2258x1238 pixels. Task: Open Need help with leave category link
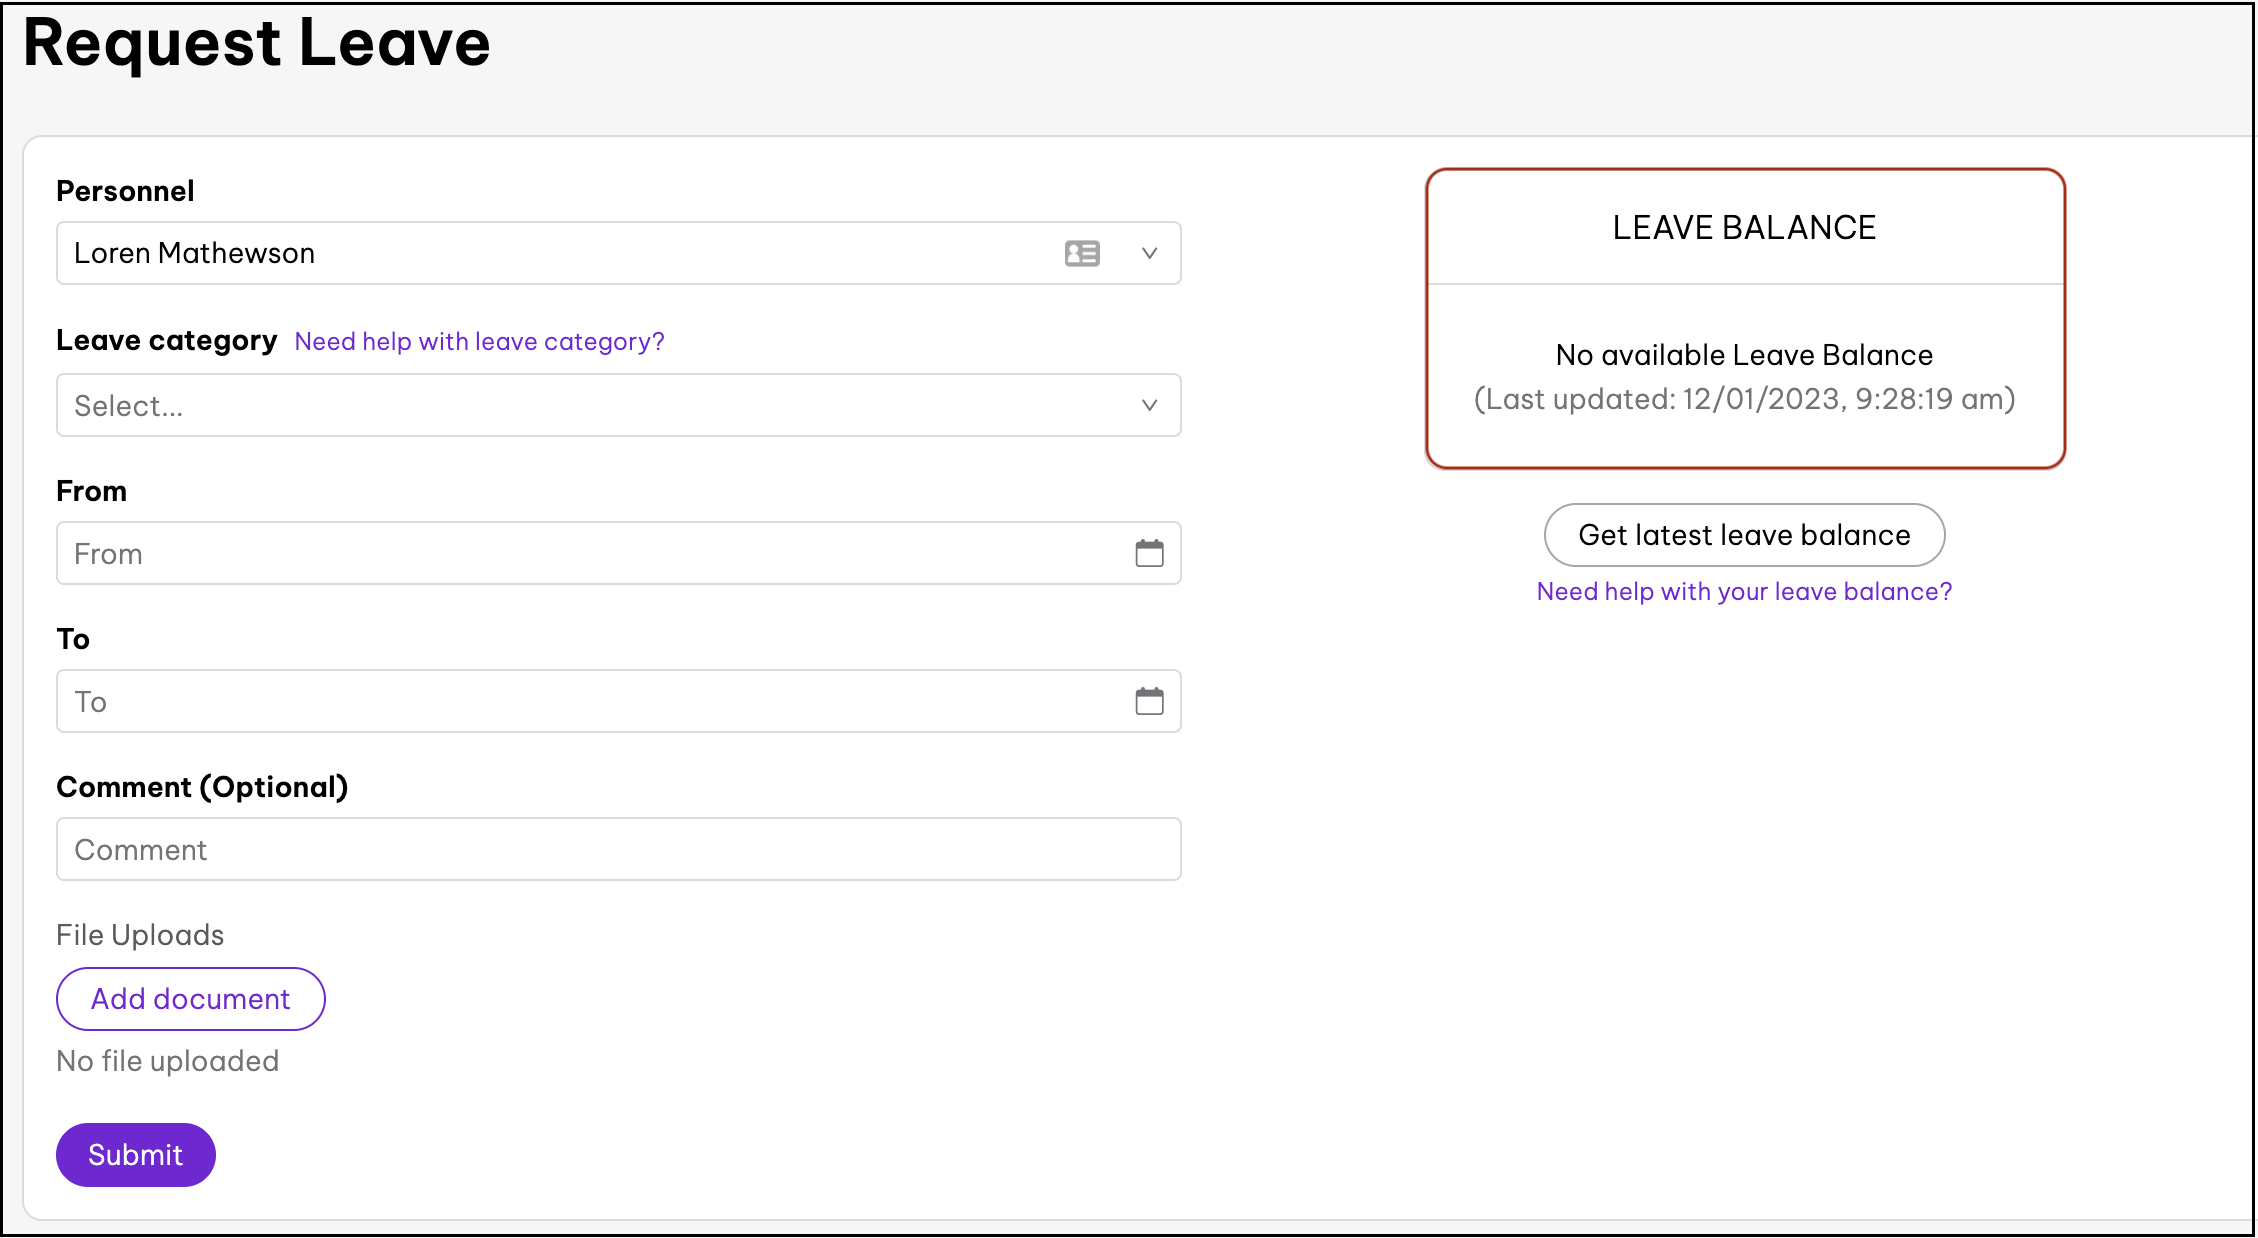[479, 342]
